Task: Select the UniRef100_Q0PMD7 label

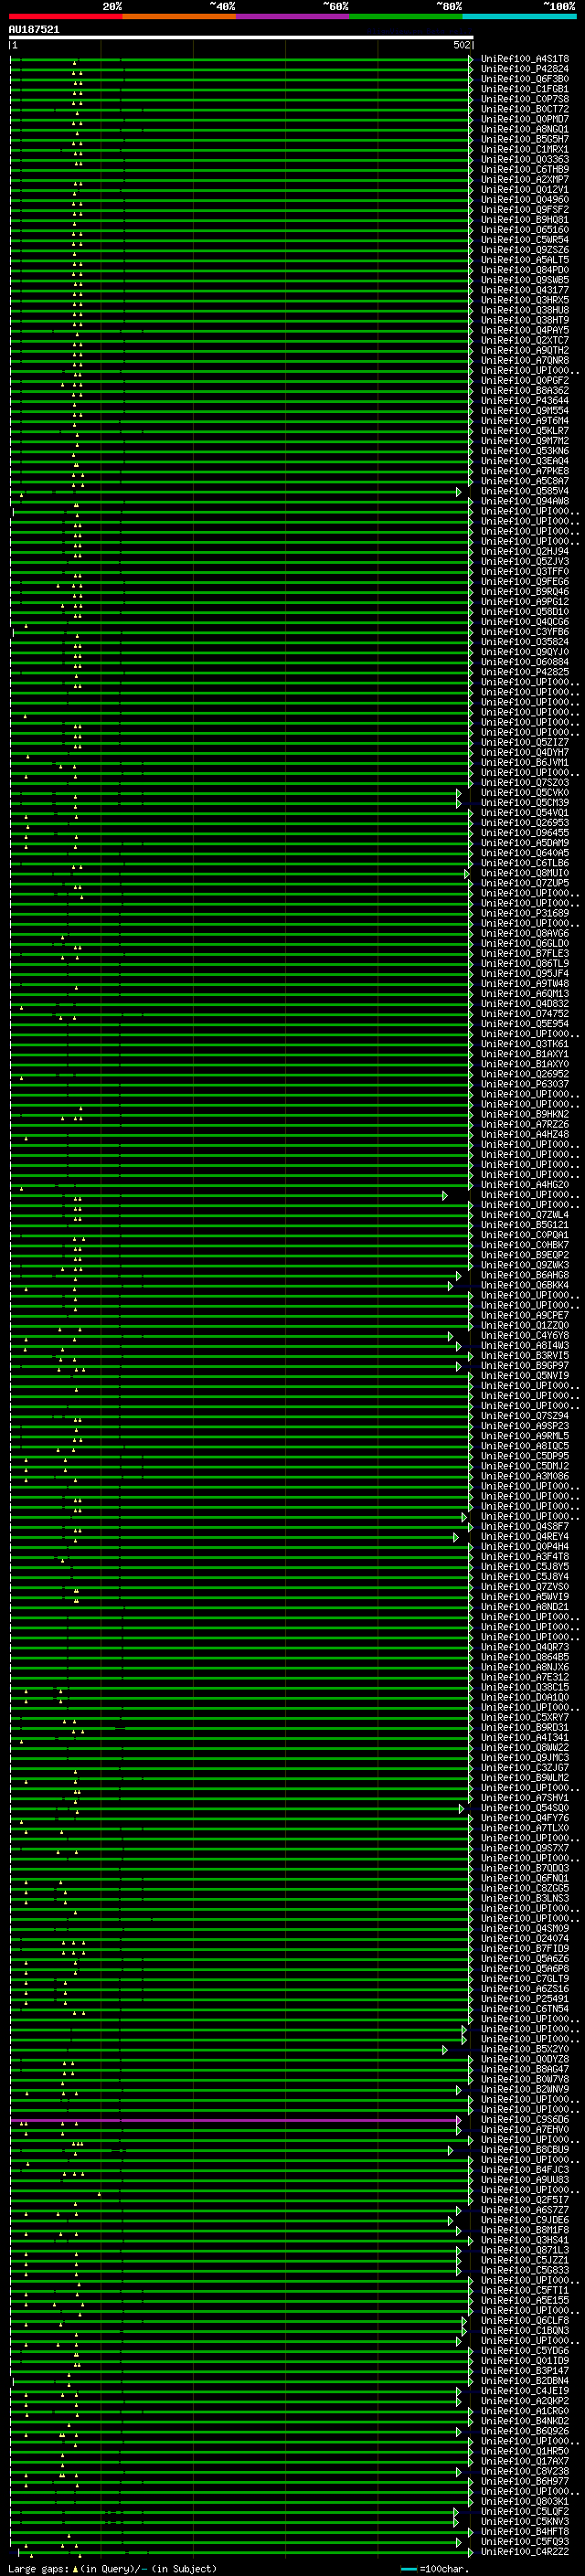Action: coord(525,119)
